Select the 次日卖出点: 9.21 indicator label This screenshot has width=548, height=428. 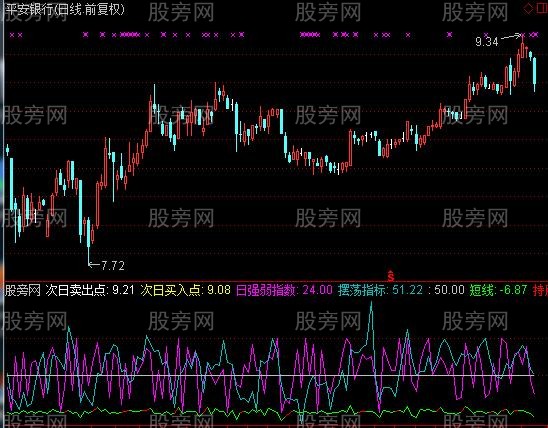[x=89, y=290]
